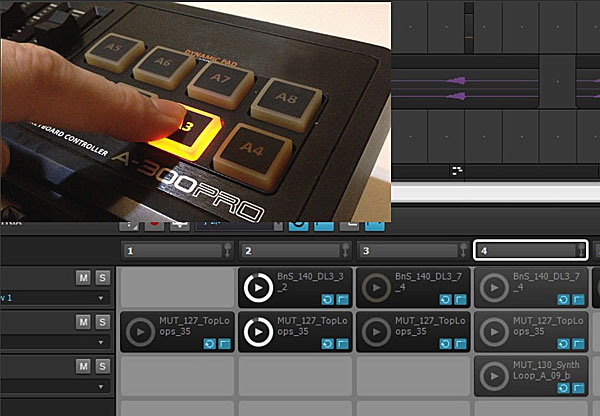
Task: Click the horizontal scrollbar below the track lanes
Action: click(496, 193)
